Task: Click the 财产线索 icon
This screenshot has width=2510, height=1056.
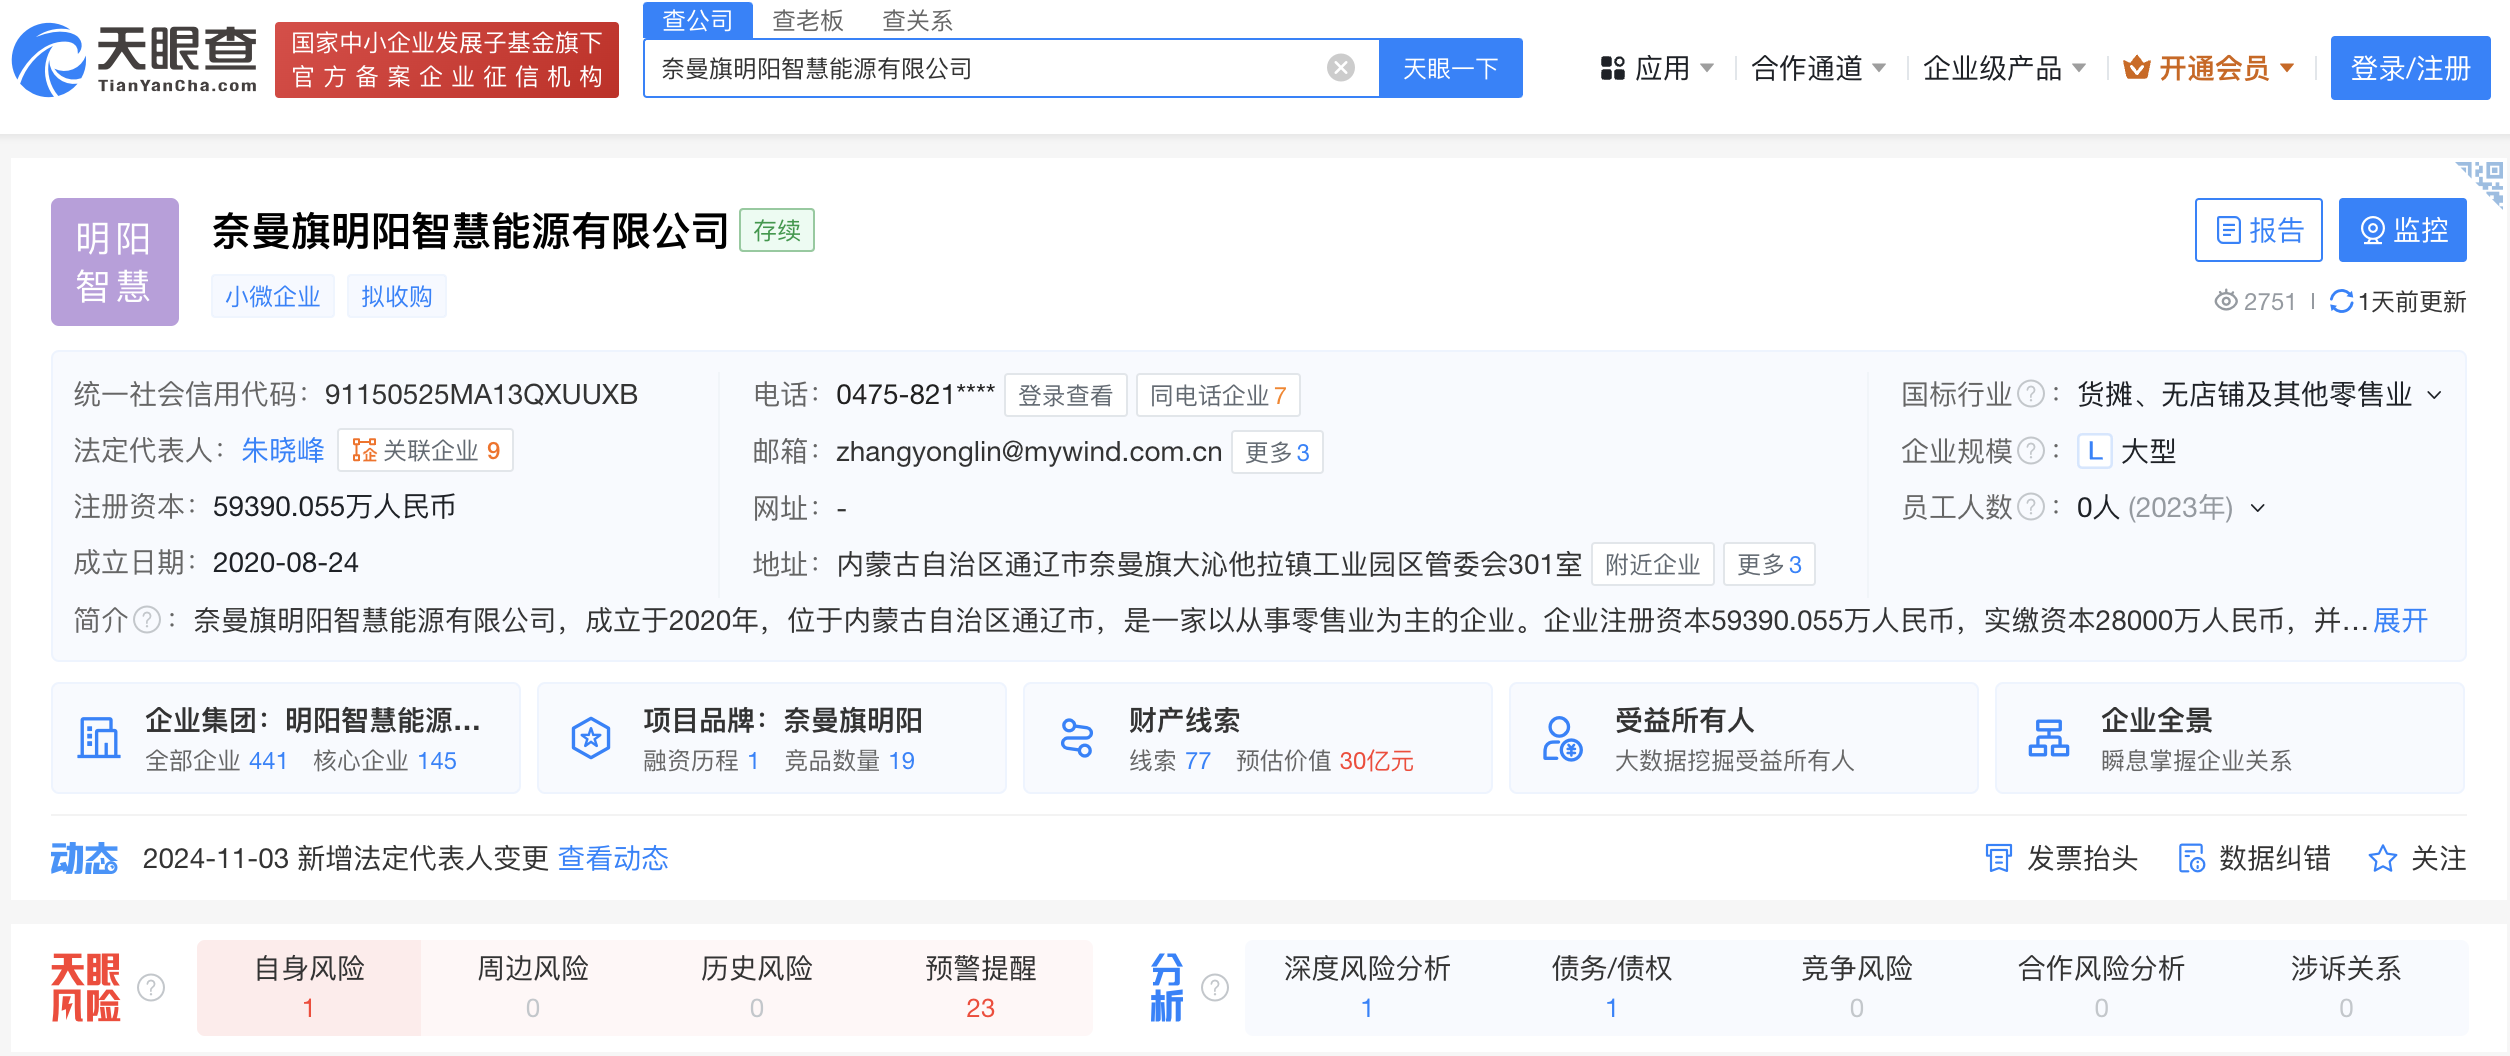Action: (1077, 739)
